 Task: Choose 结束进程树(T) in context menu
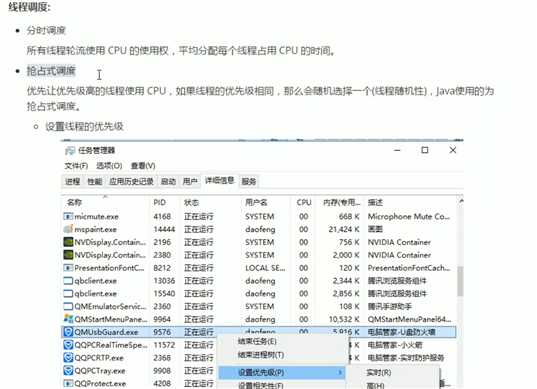tap(261, 355)
